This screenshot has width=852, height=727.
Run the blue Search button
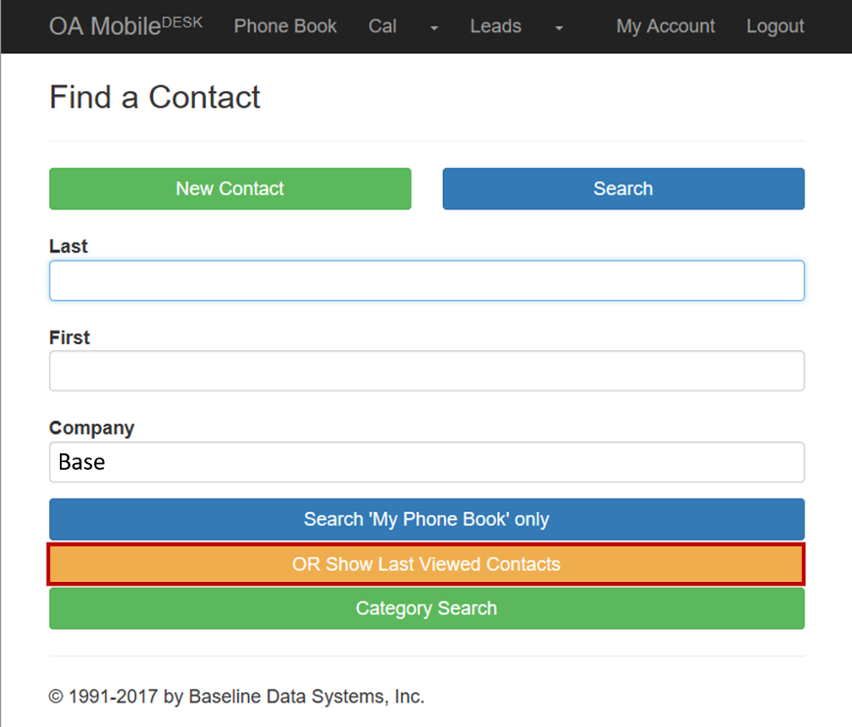point(623,189)
